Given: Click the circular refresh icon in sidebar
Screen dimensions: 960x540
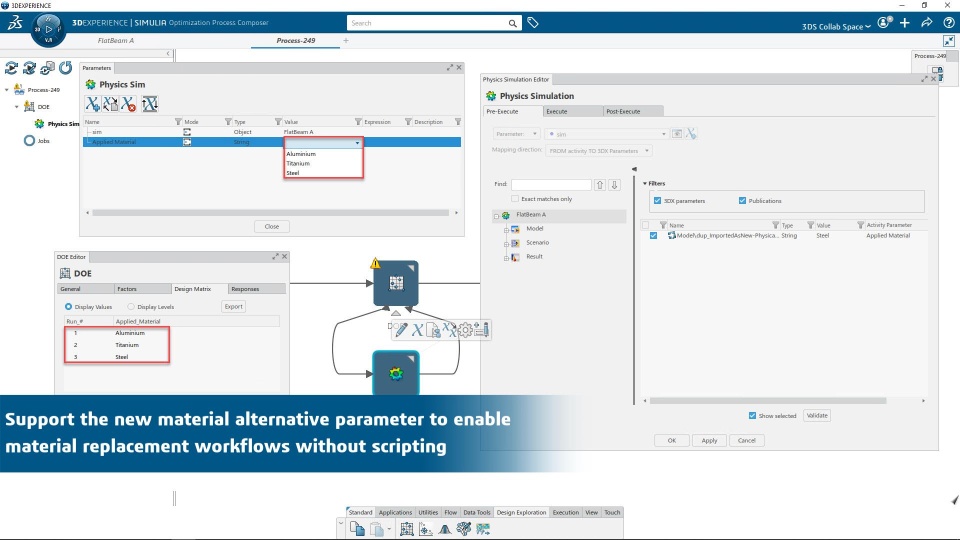Looking at the screenshot, I should (x=66, y=68).
